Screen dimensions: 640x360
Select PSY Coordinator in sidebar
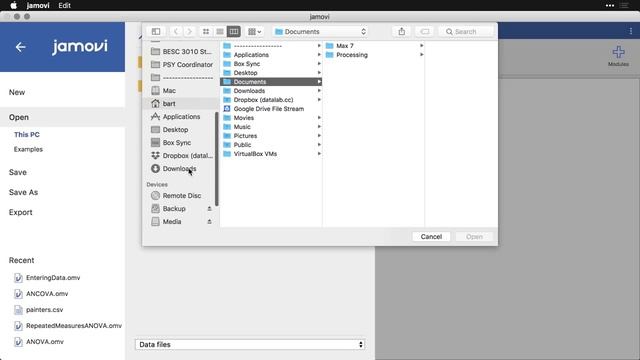182,64
